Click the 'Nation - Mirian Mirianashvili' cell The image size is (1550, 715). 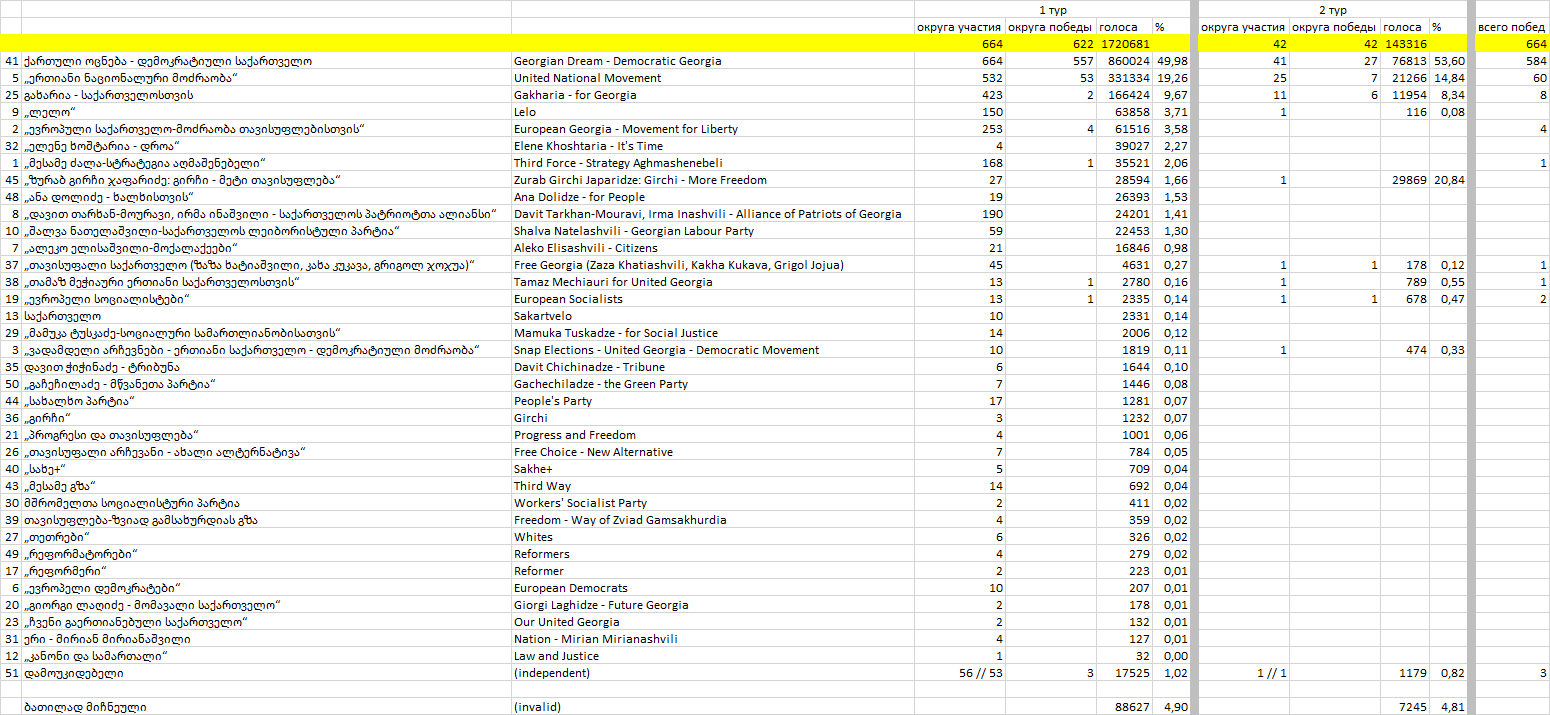[713, 639]
